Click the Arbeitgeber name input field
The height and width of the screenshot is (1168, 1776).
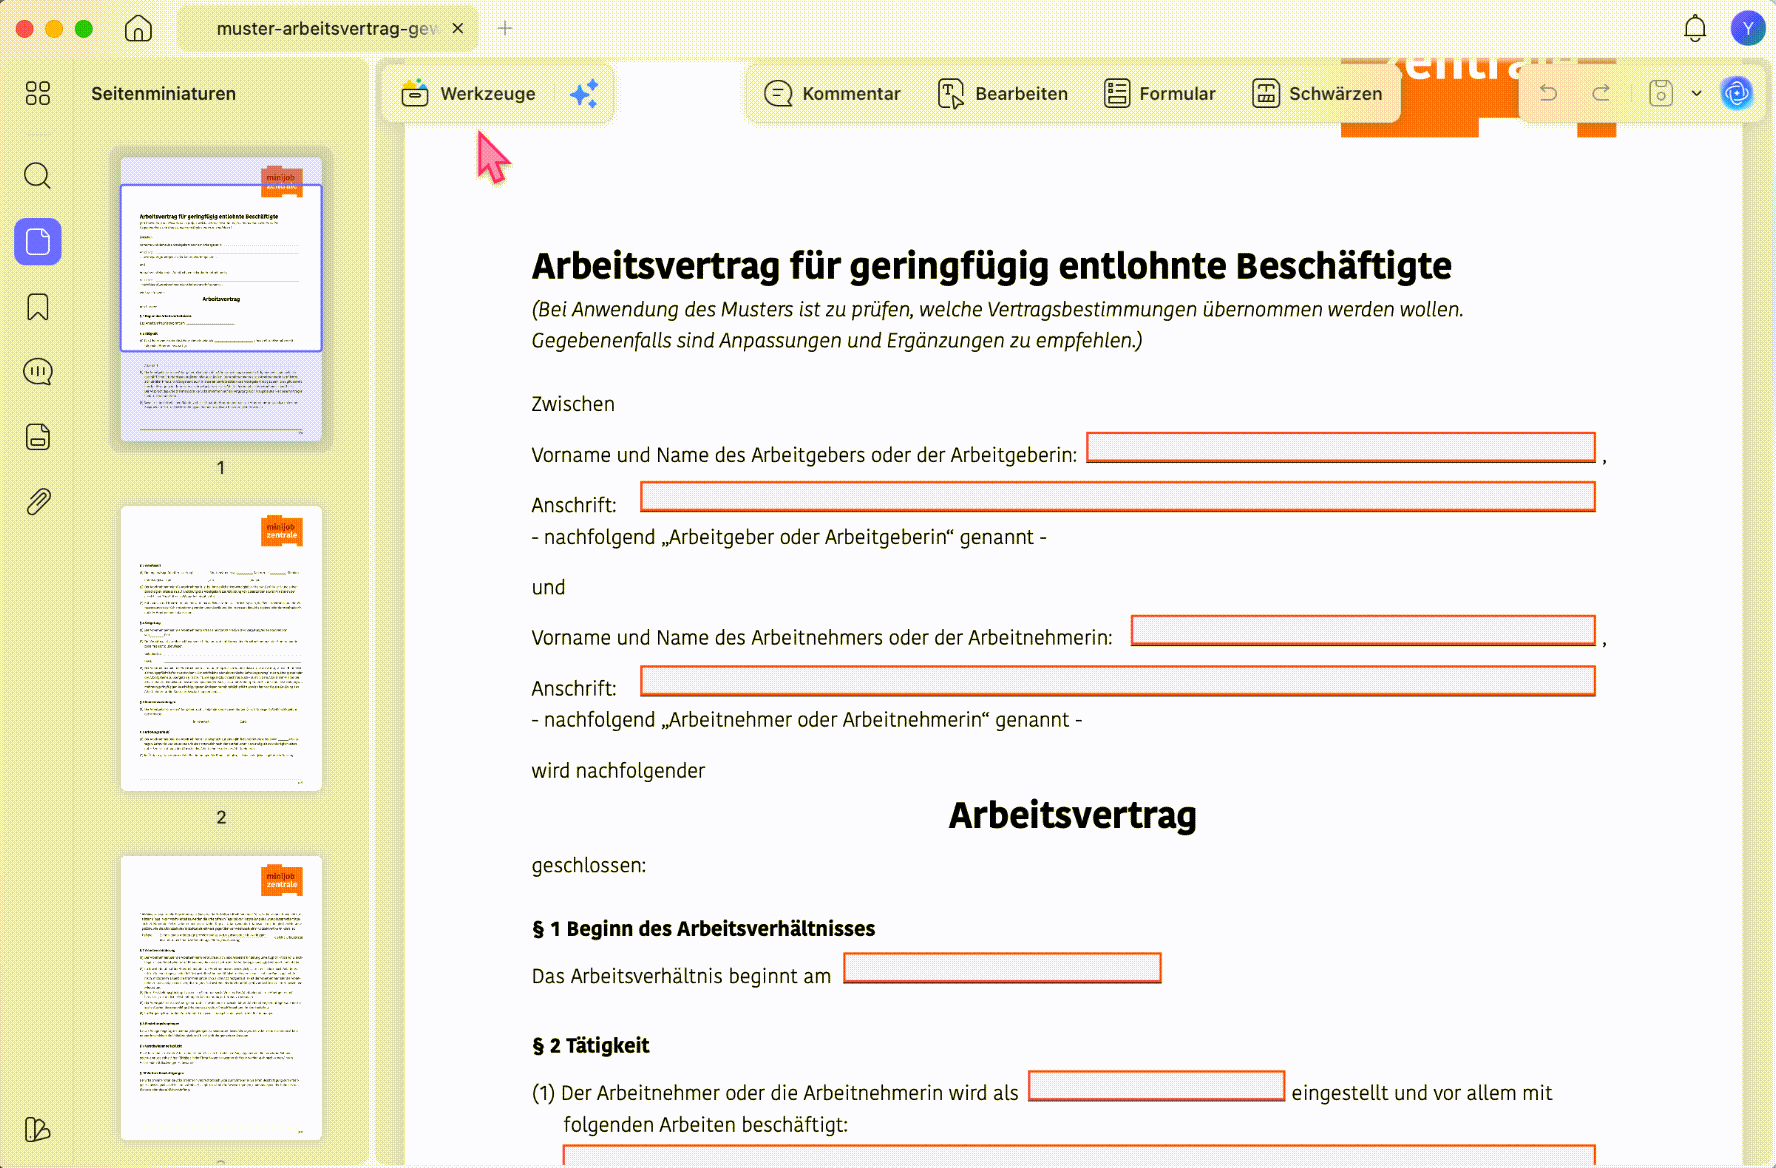click(x=1341, y=447)
